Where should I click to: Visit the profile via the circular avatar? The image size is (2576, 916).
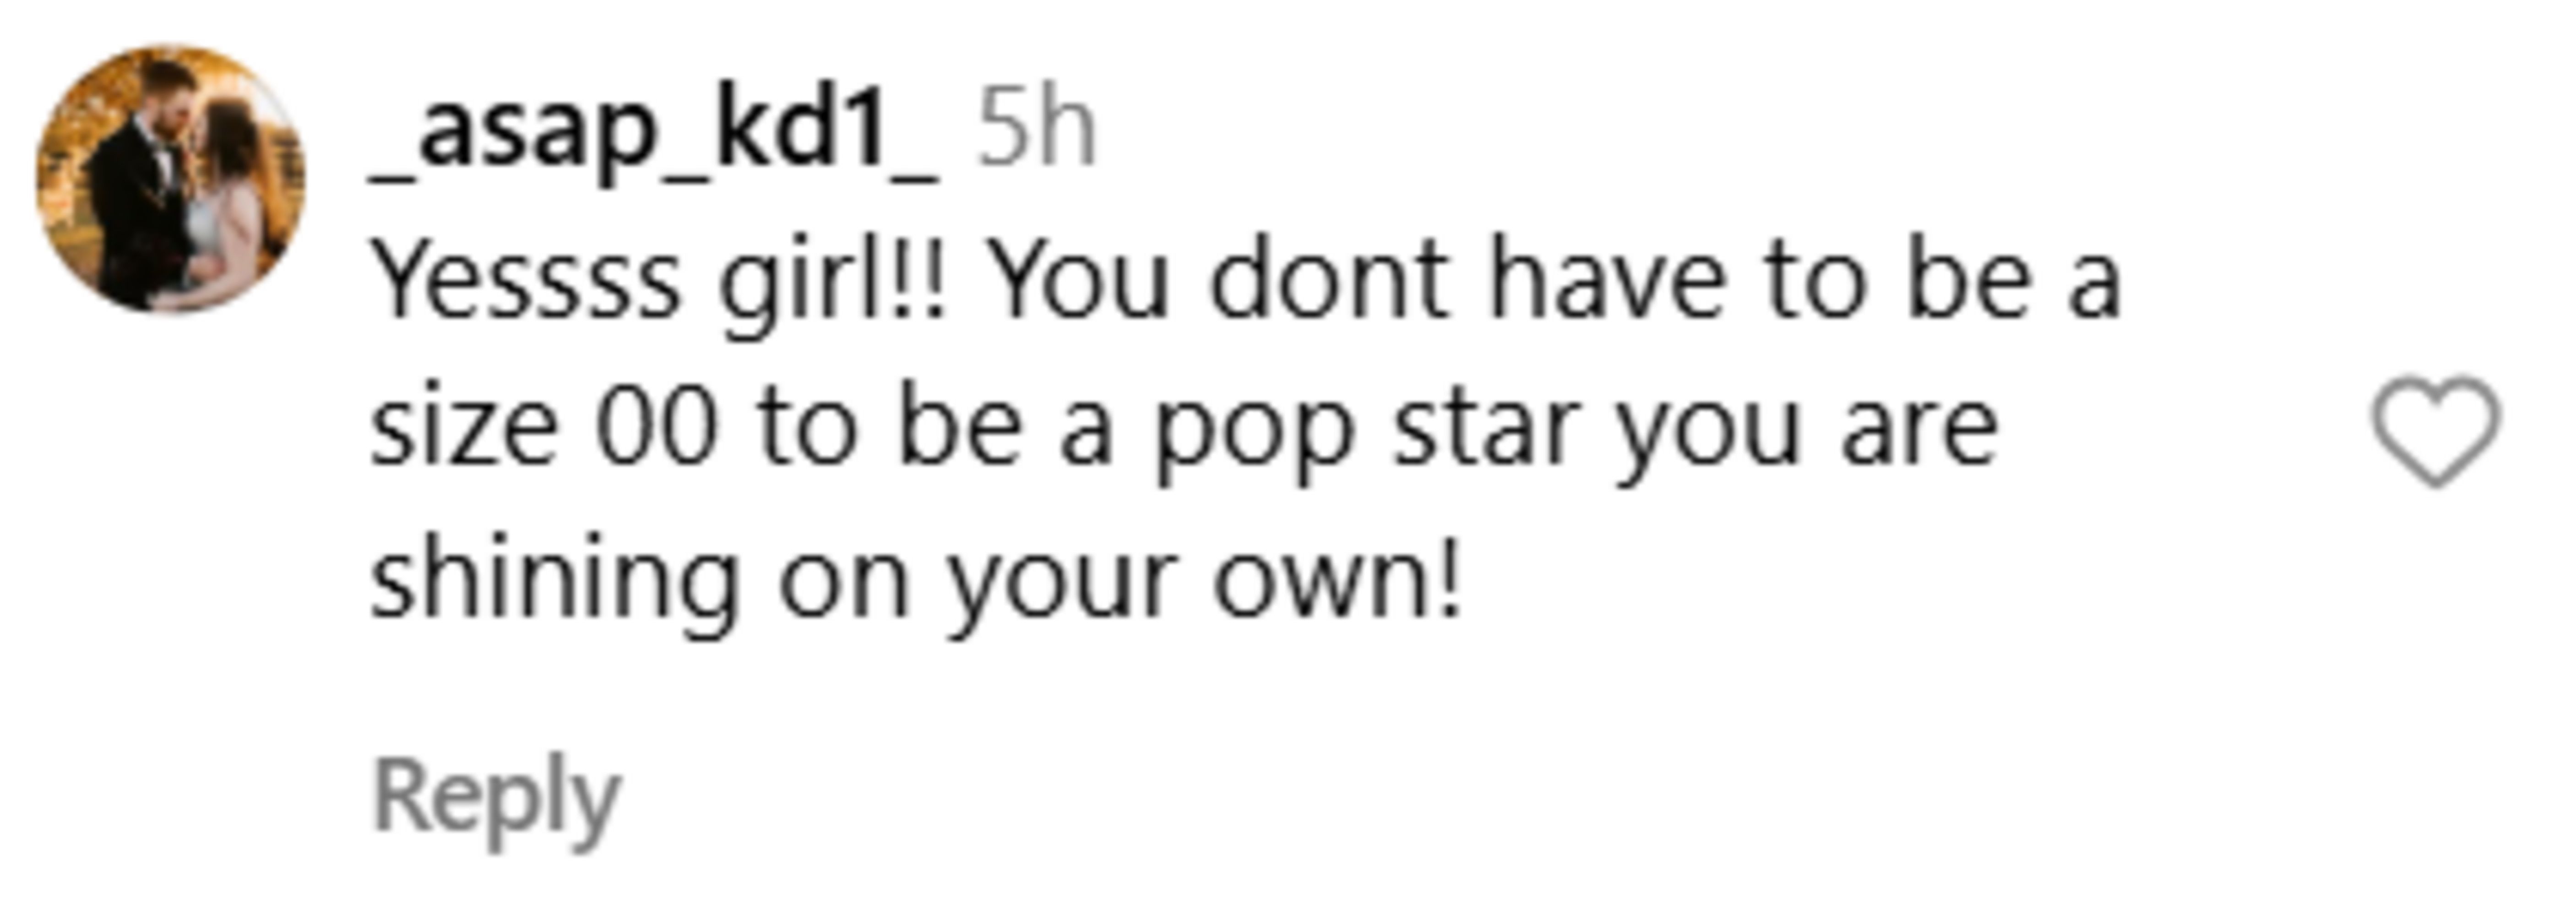pos(170,178)
